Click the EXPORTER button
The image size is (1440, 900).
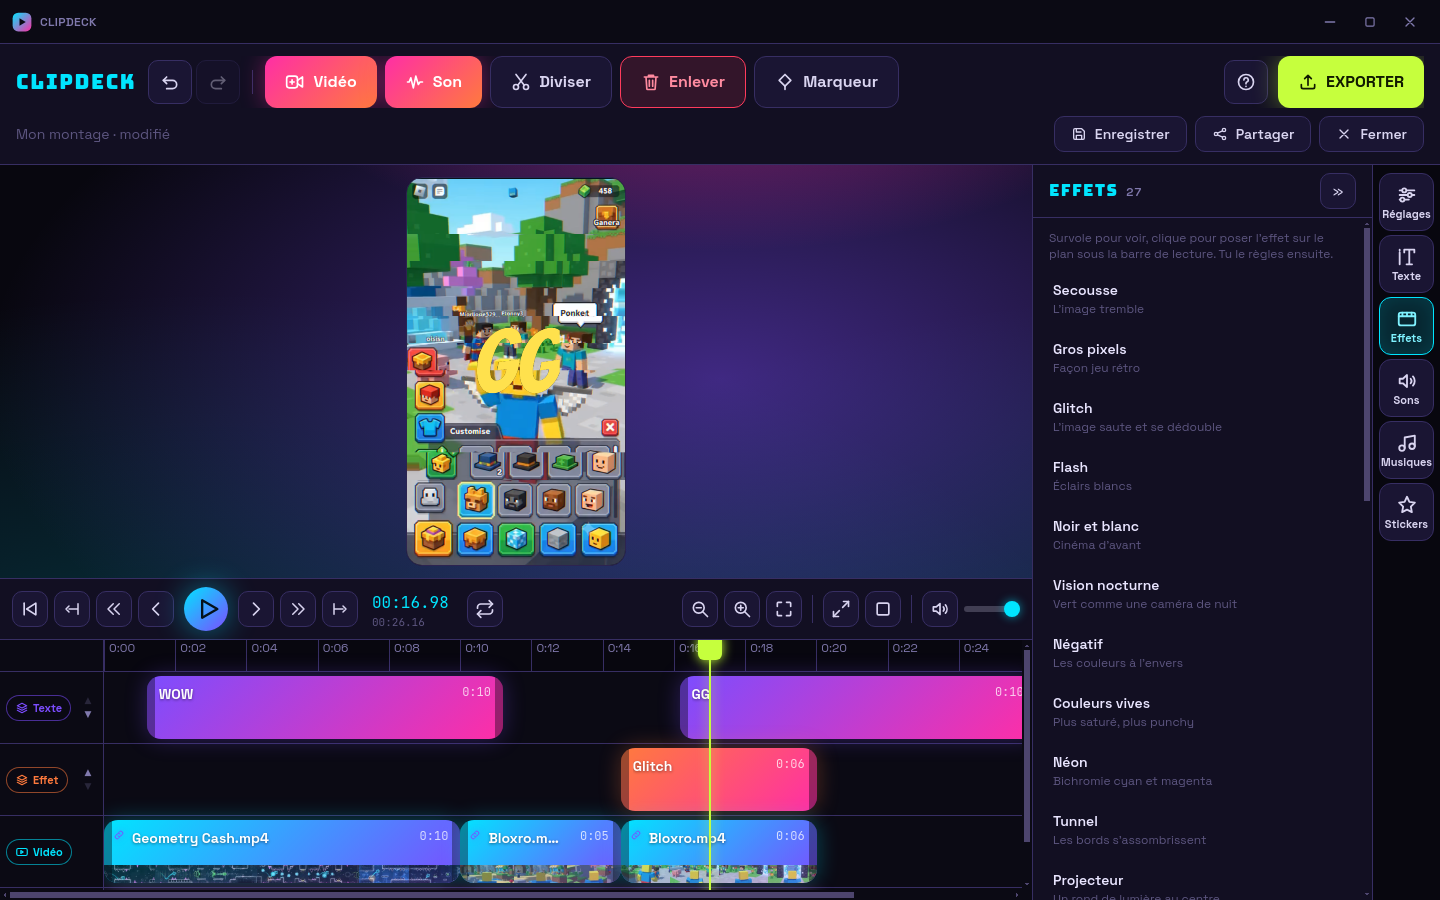click(1351, 82)
